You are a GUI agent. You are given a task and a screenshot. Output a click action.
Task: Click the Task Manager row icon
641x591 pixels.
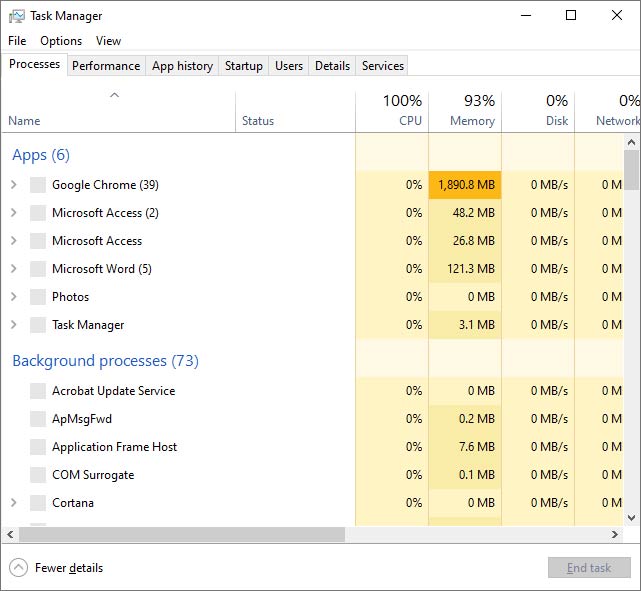[x=38, y=325]
